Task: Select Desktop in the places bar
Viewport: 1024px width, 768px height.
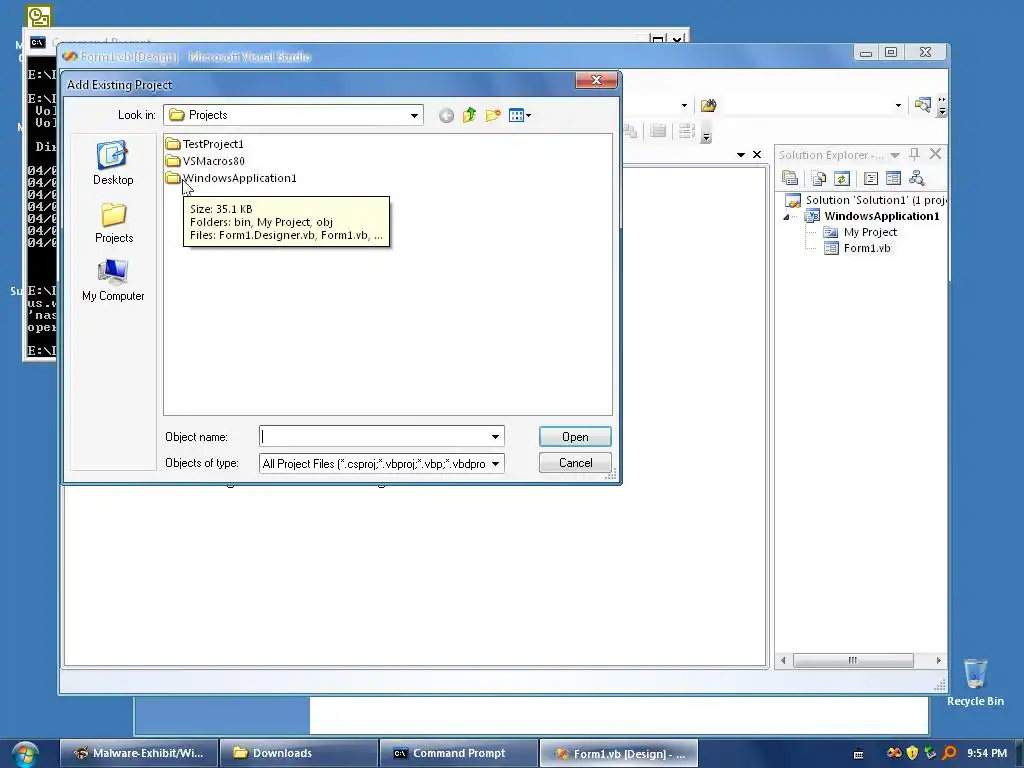Action: [113, 163]
